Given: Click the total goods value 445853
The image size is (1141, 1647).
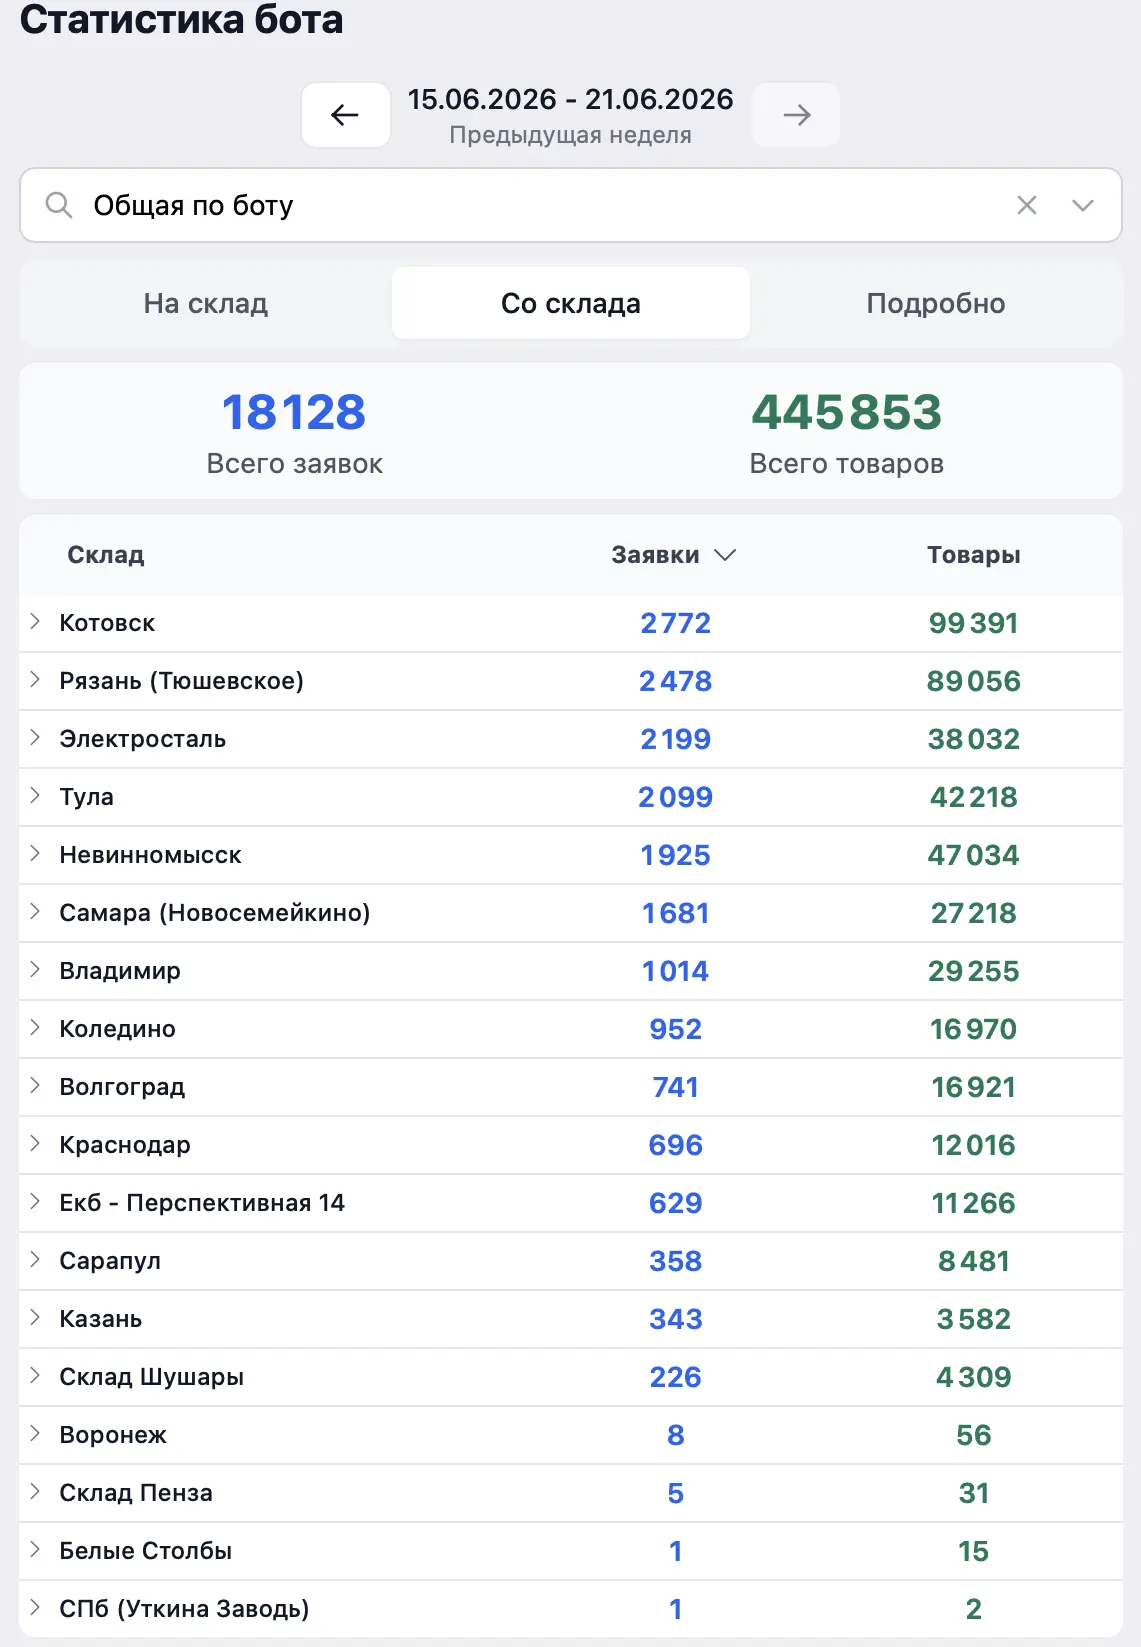Looking at the screenshot, I should pos(847,412).
